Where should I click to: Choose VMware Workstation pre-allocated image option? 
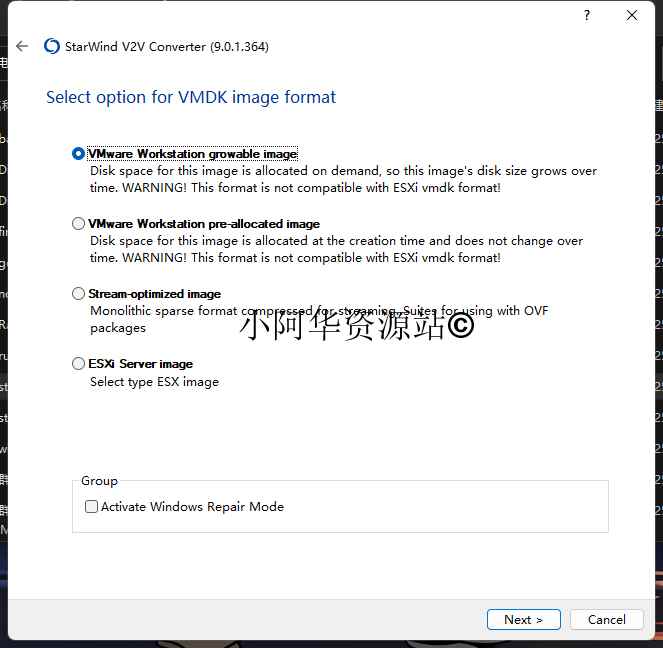[x=79, y=224]
